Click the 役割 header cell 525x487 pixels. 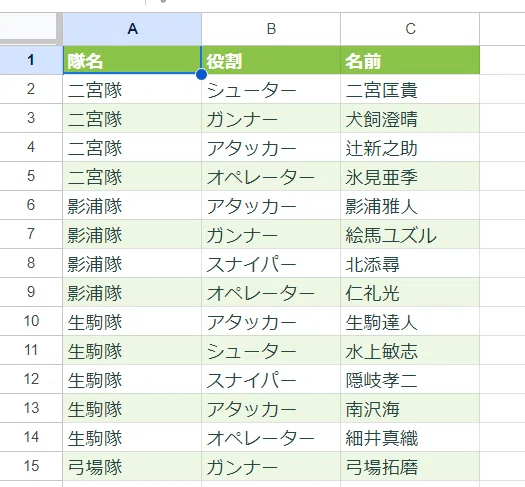271,60
